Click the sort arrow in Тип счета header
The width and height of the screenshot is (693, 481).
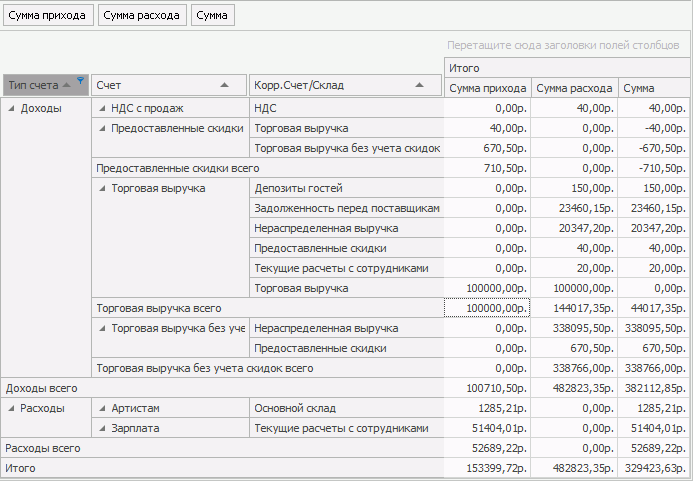(x=67, y=85)
